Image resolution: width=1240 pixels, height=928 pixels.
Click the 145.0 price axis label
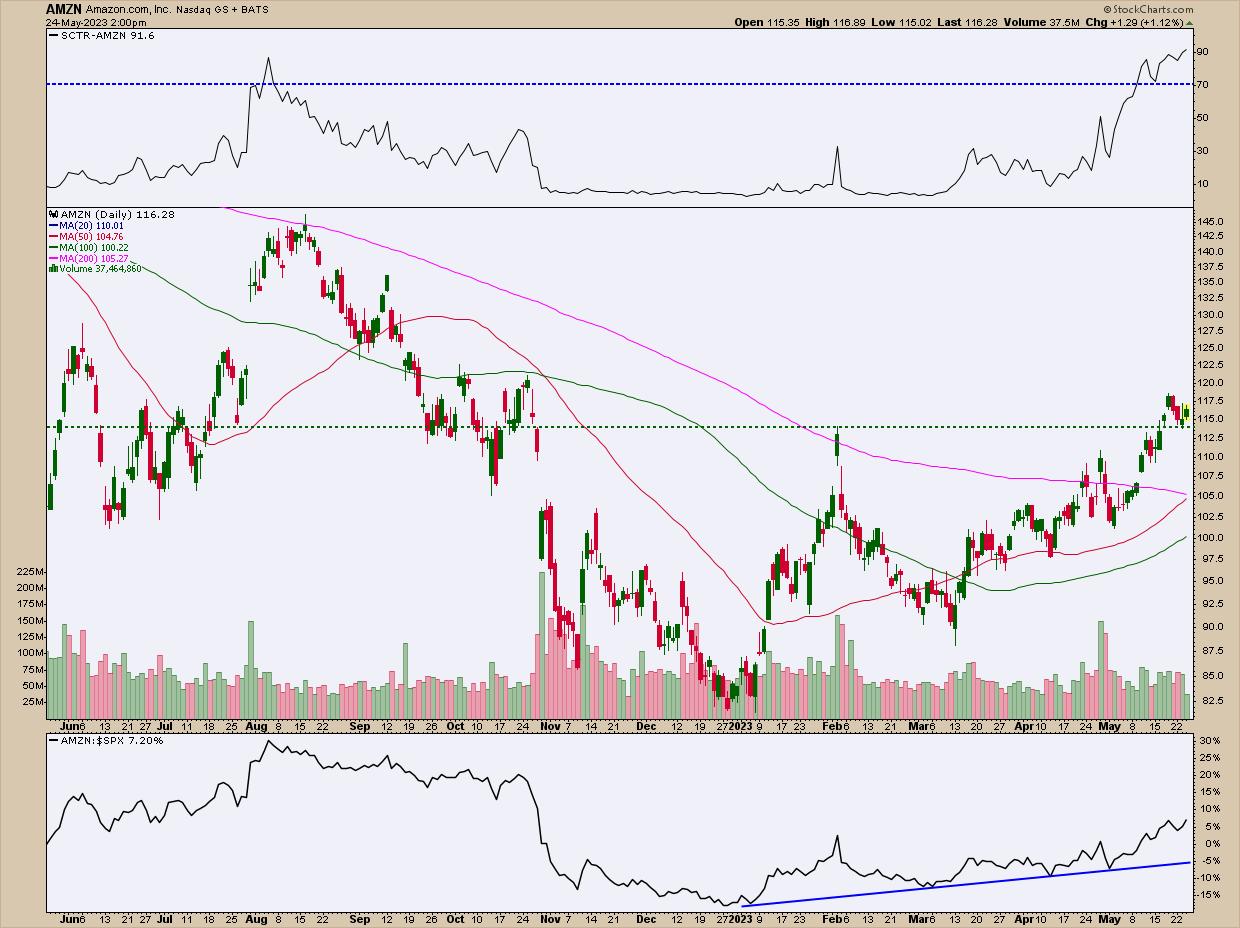pyautogui.click(x=1211, y=221)
